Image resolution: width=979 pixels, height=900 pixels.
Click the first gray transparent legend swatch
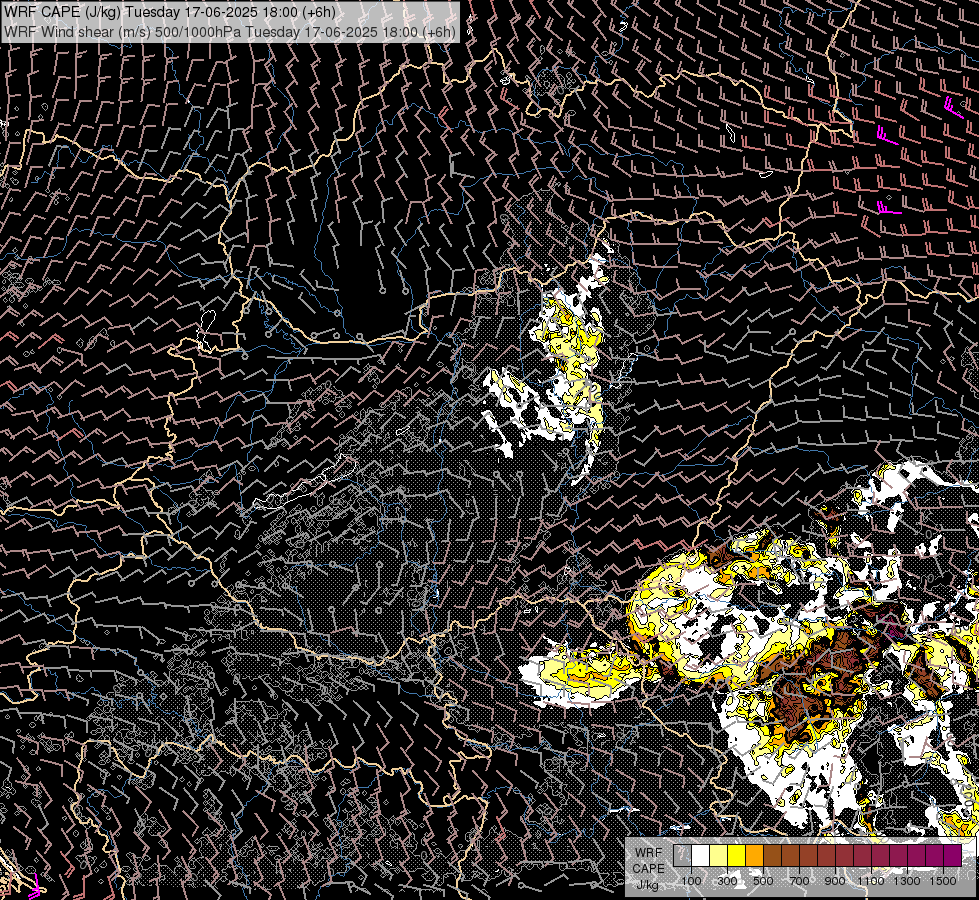pyautogui.click(x=682, y=855)
